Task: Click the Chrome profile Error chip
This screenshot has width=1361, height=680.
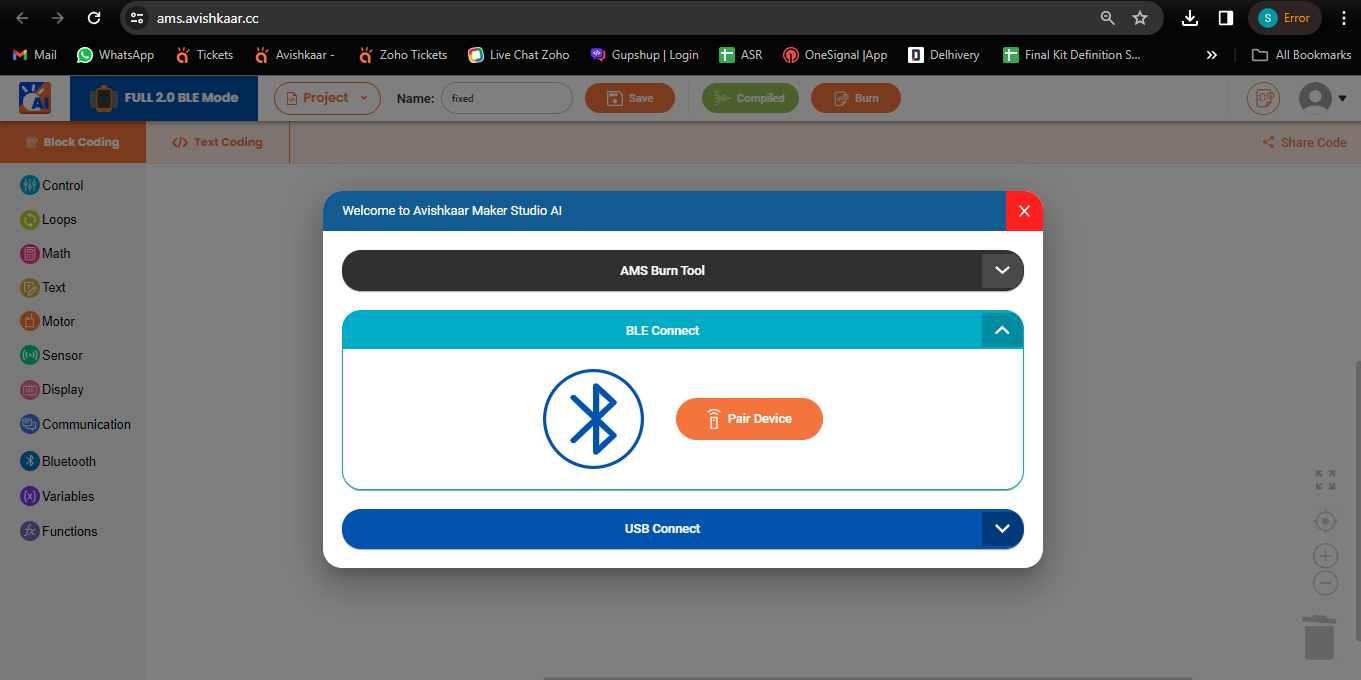Action: [1285, 18]
